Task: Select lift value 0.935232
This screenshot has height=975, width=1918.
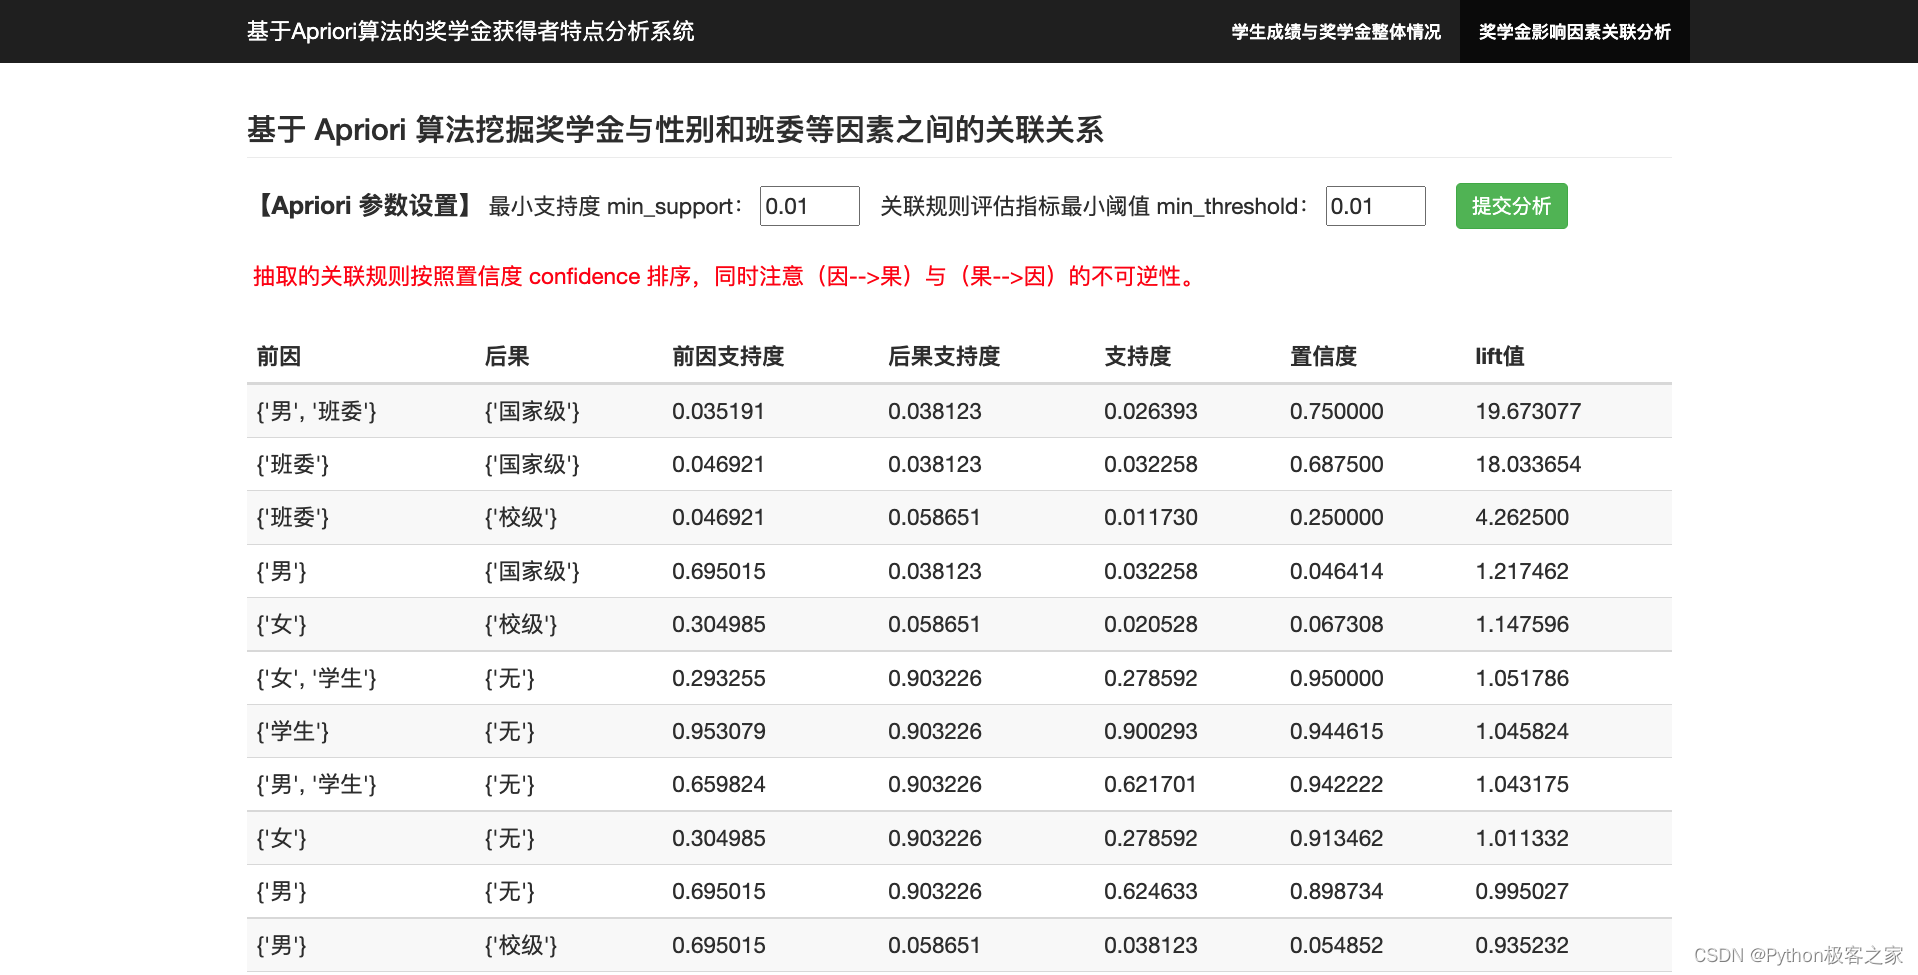Action: (x=1522, y=945)
